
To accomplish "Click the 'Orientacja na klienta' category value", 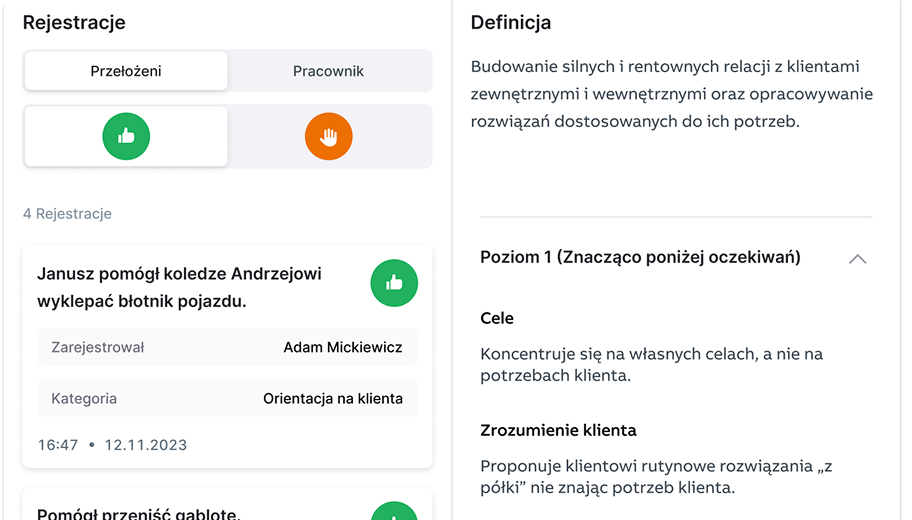I will point(332,398).
